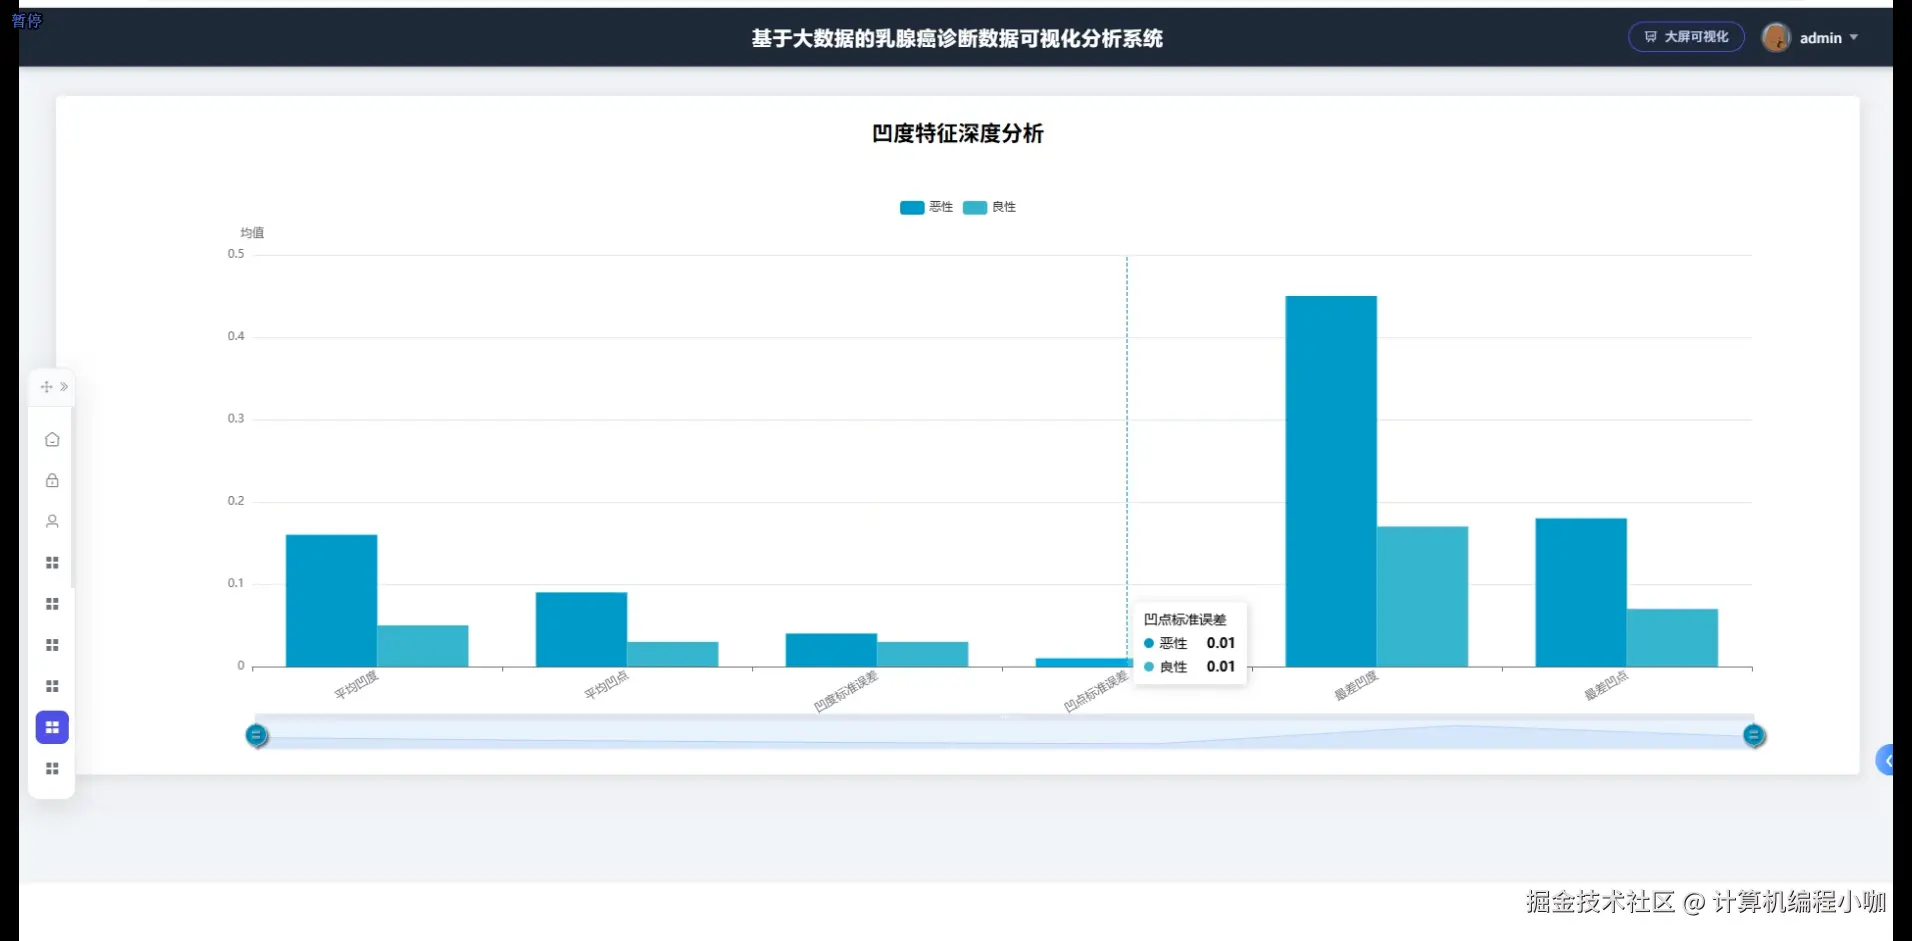The height and width of the screenshot is (941, 1912).
Task: Click the sidebar move handle icon
Action: pyautogui.click(x=46, y=387)
